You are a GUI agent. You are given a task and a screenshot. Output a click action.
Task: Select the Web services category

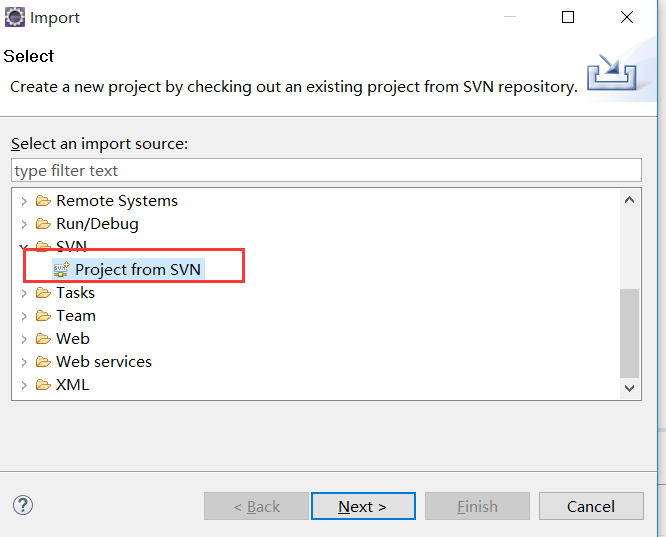click(x=104, y=362)
